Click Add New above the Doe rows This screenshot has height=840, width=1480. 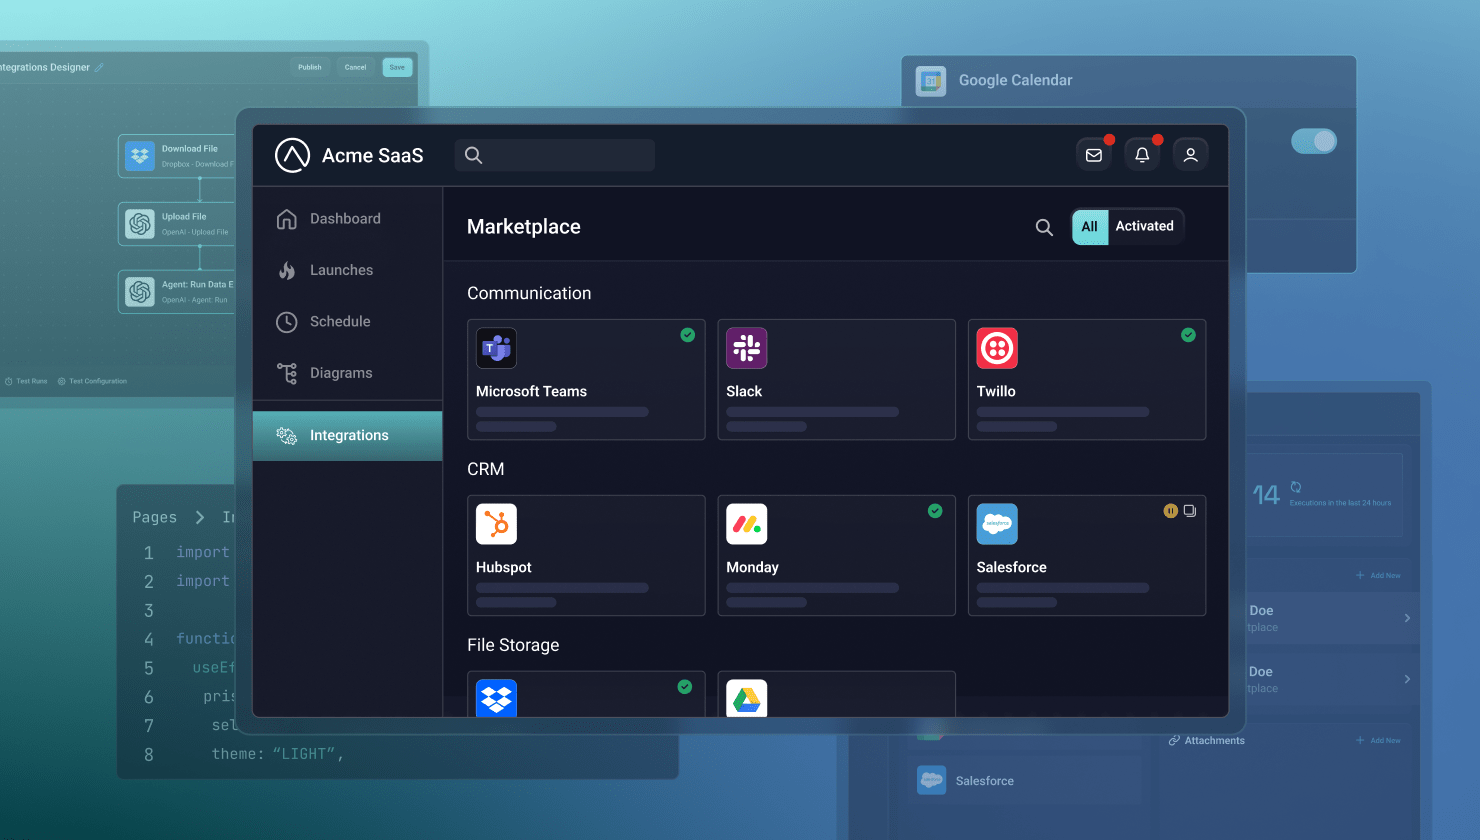1379,575
